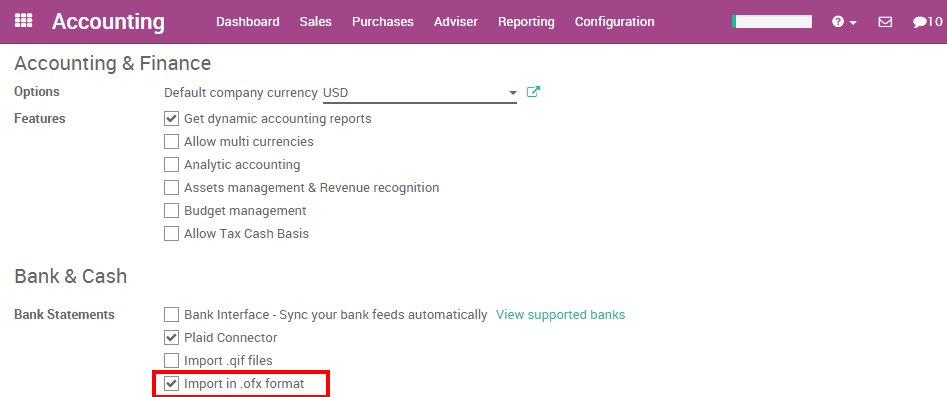Enable Analytic accounting checkbox

[x=172, y=164]
